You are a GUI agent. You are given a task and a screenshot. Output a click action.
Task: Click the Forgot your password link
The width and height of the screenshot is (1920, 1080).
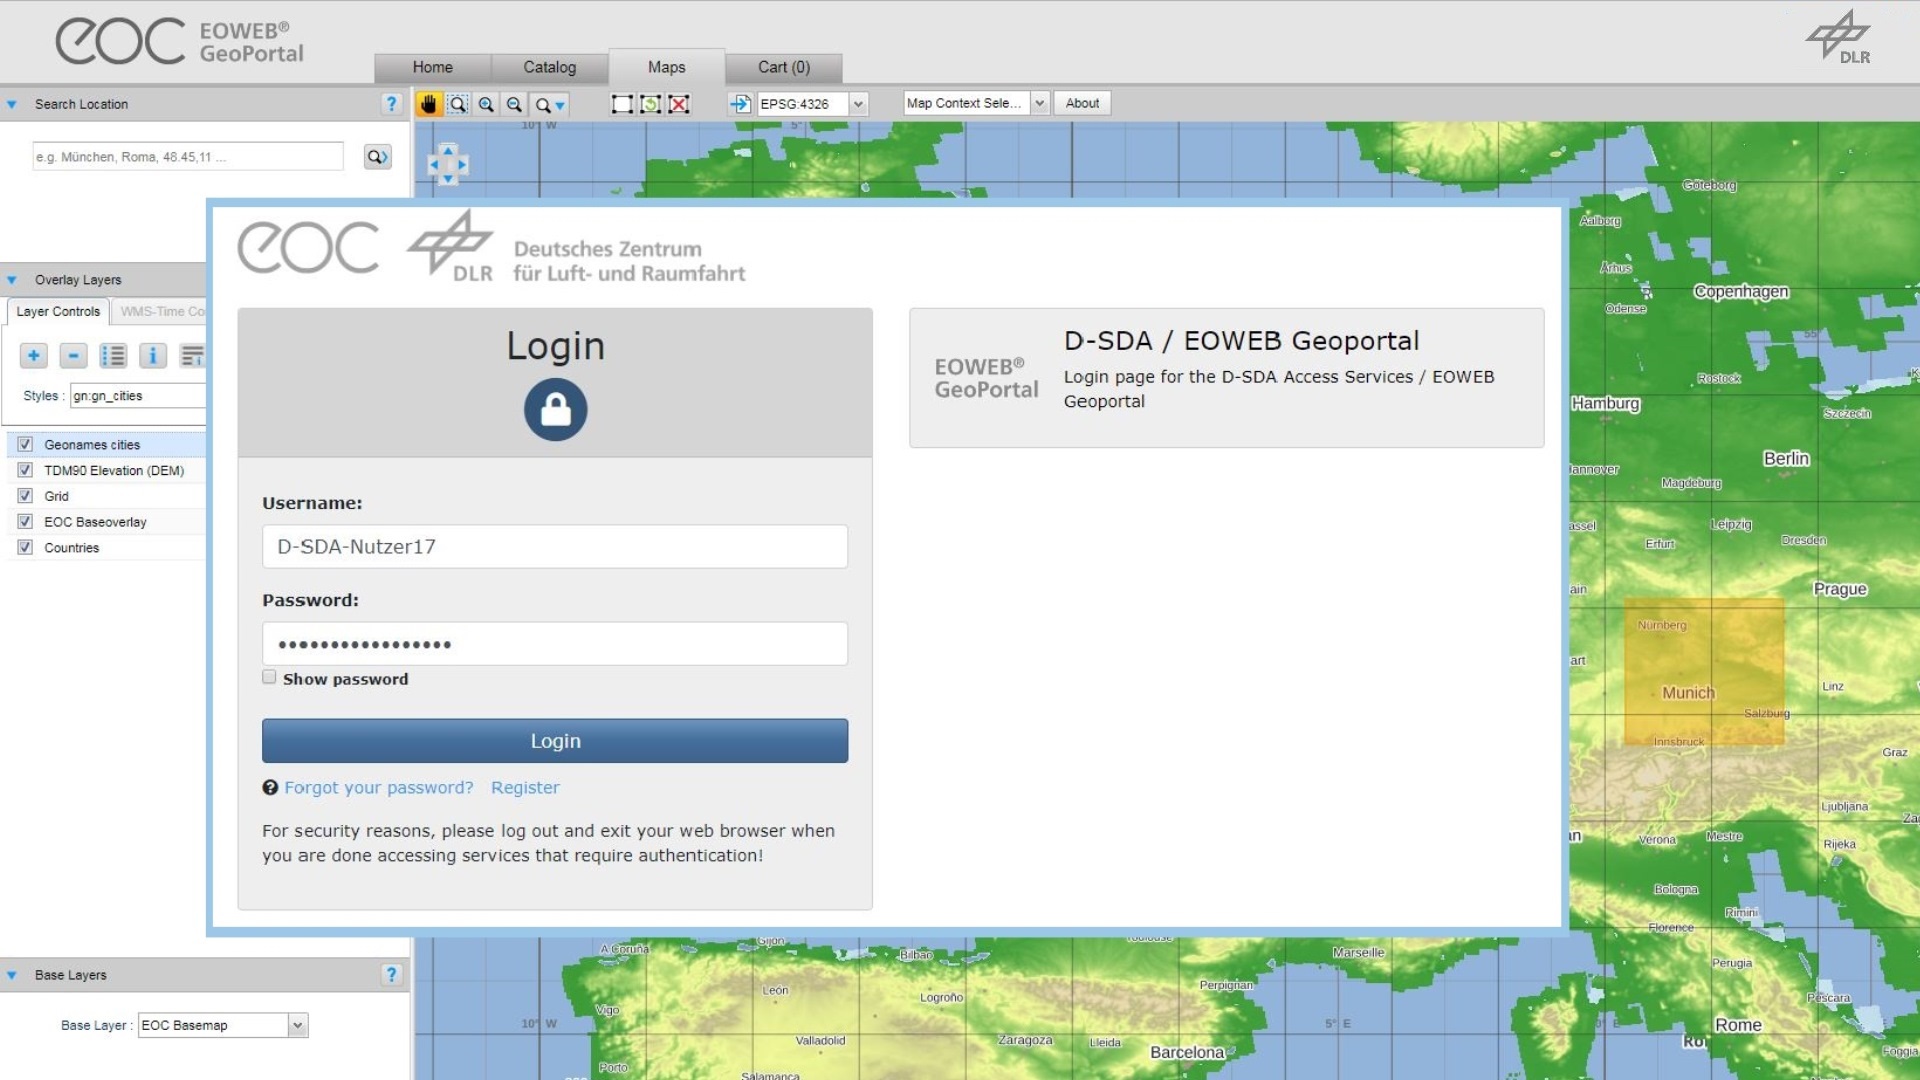tap(378, 788)
